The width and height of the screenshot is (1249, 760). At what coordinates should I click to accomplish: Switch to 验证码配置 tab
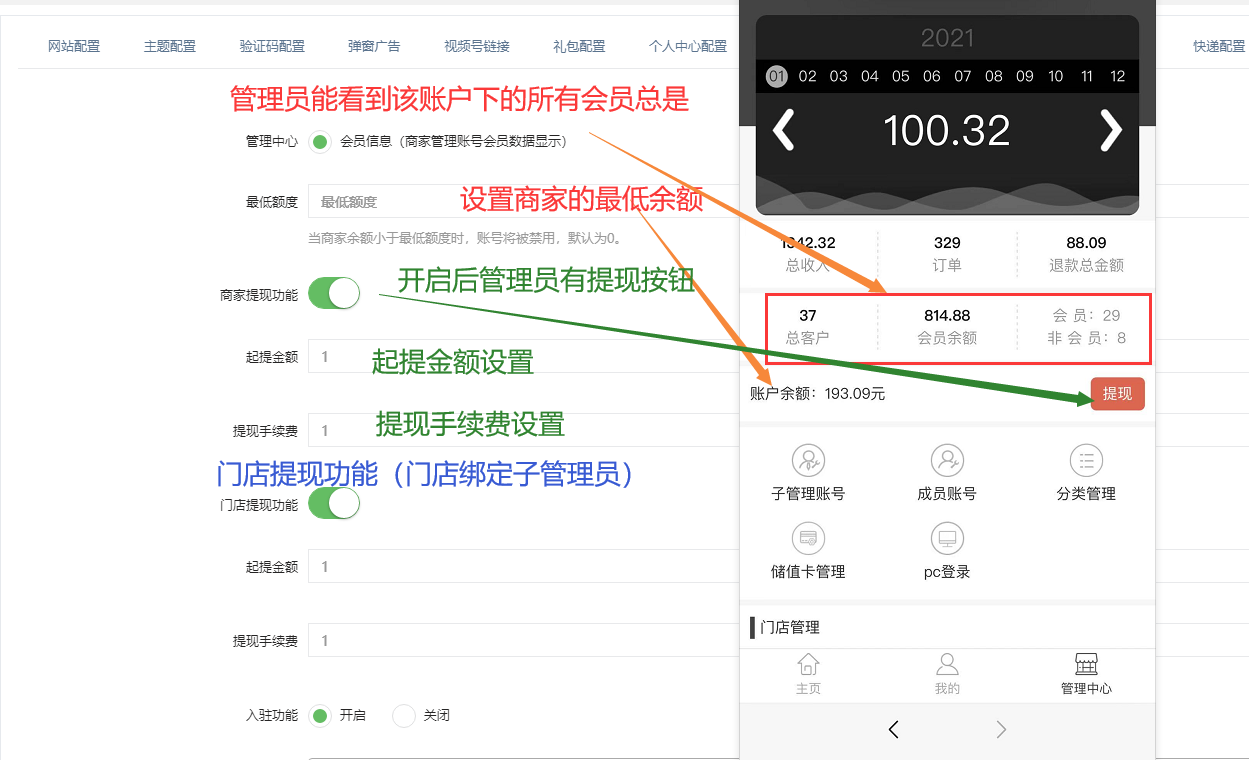point(272,46)
